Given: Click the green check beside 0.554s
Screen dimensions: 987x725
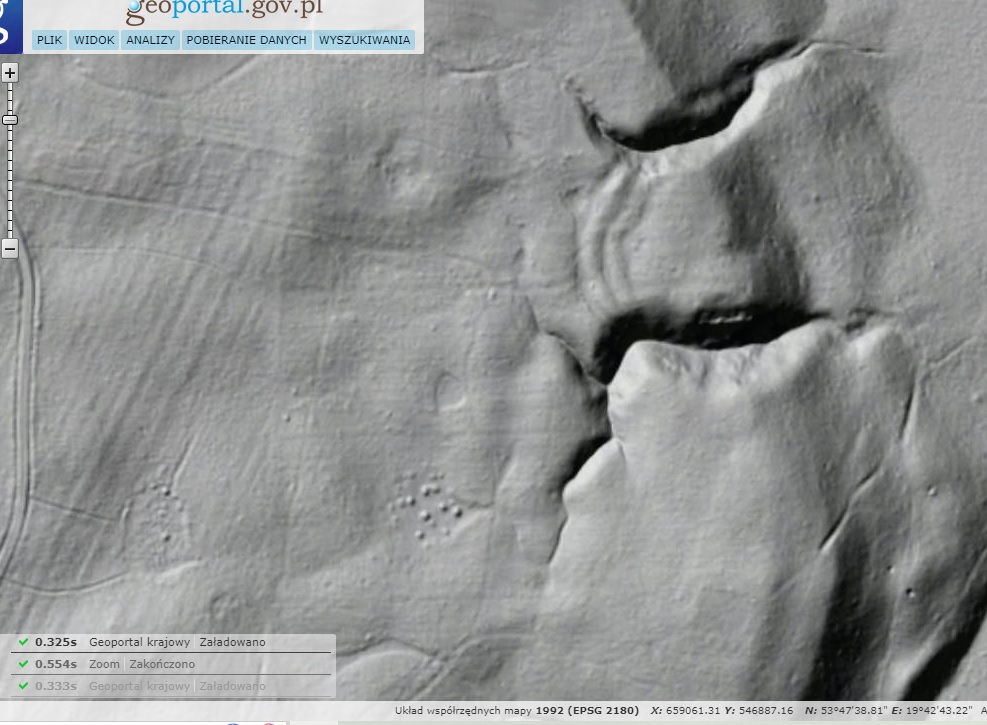Looking at the screenshot, I should [x=23, y=664].
